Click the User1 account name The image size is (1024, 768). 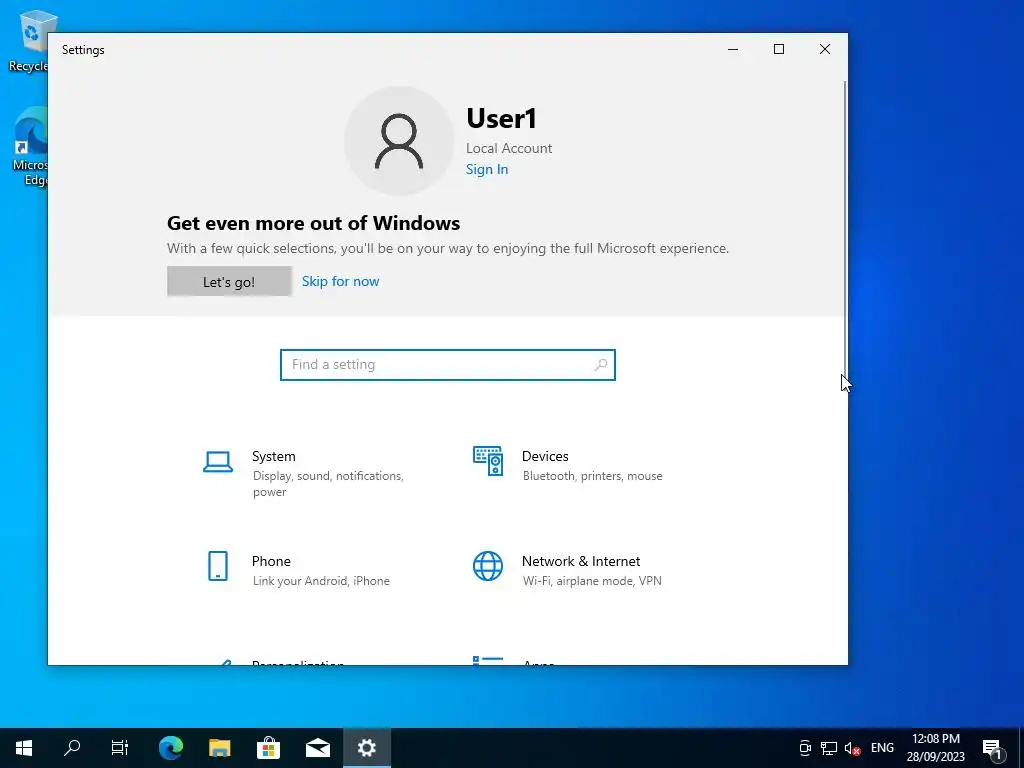pos(502,118)
